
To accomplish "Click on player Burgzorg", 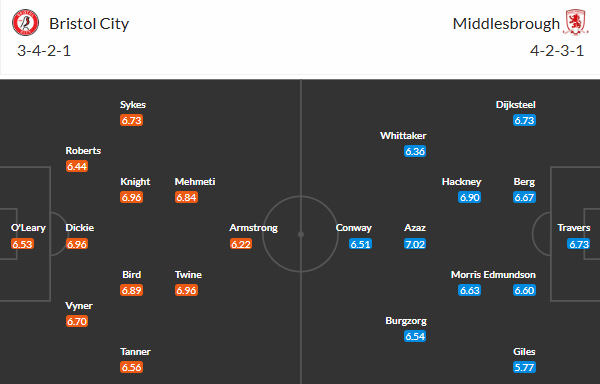I will pos(406,321).
